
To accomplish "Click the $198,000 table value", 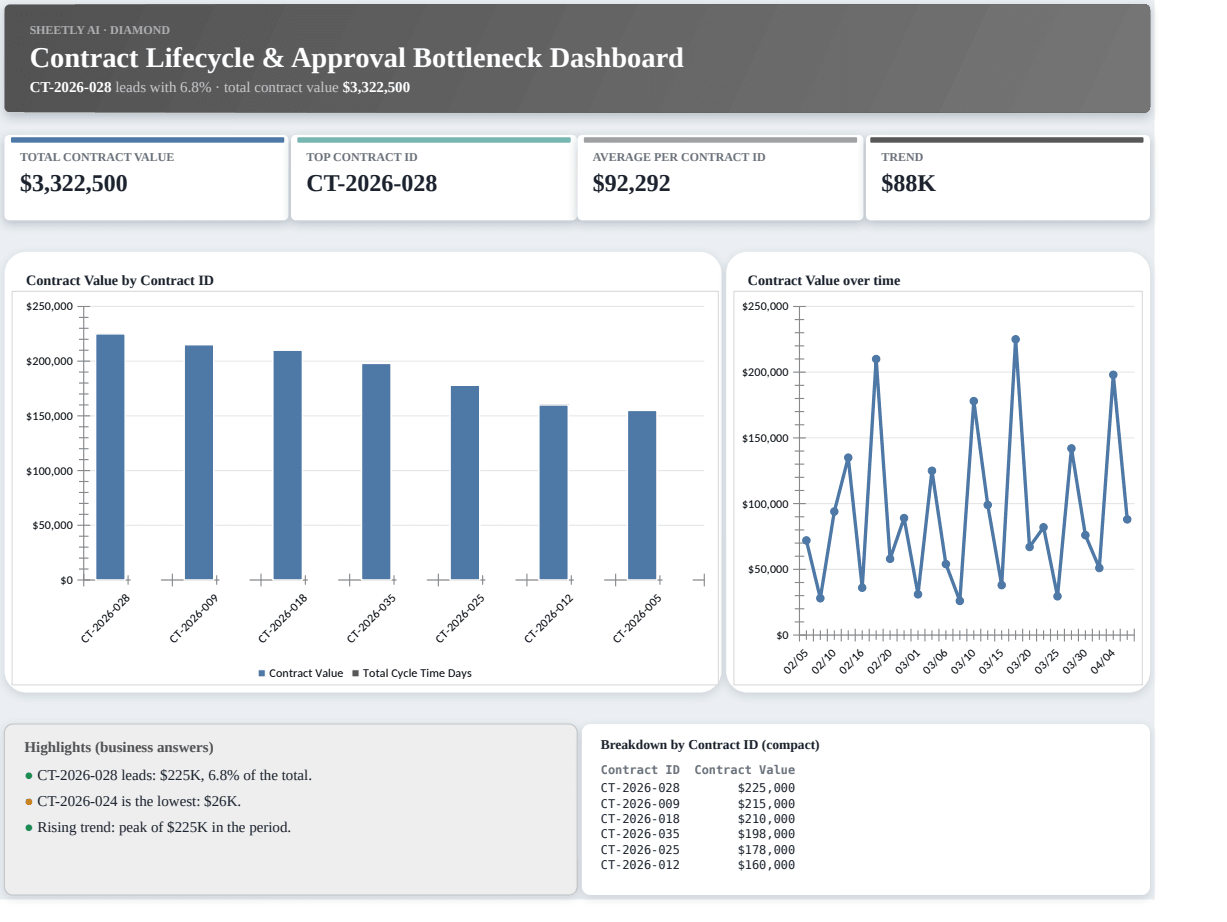I will coord(767,834).
